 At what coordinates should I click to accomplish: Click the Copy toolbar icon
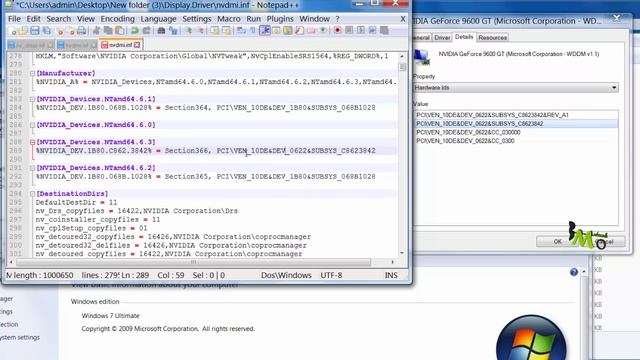tap(108, 31)
